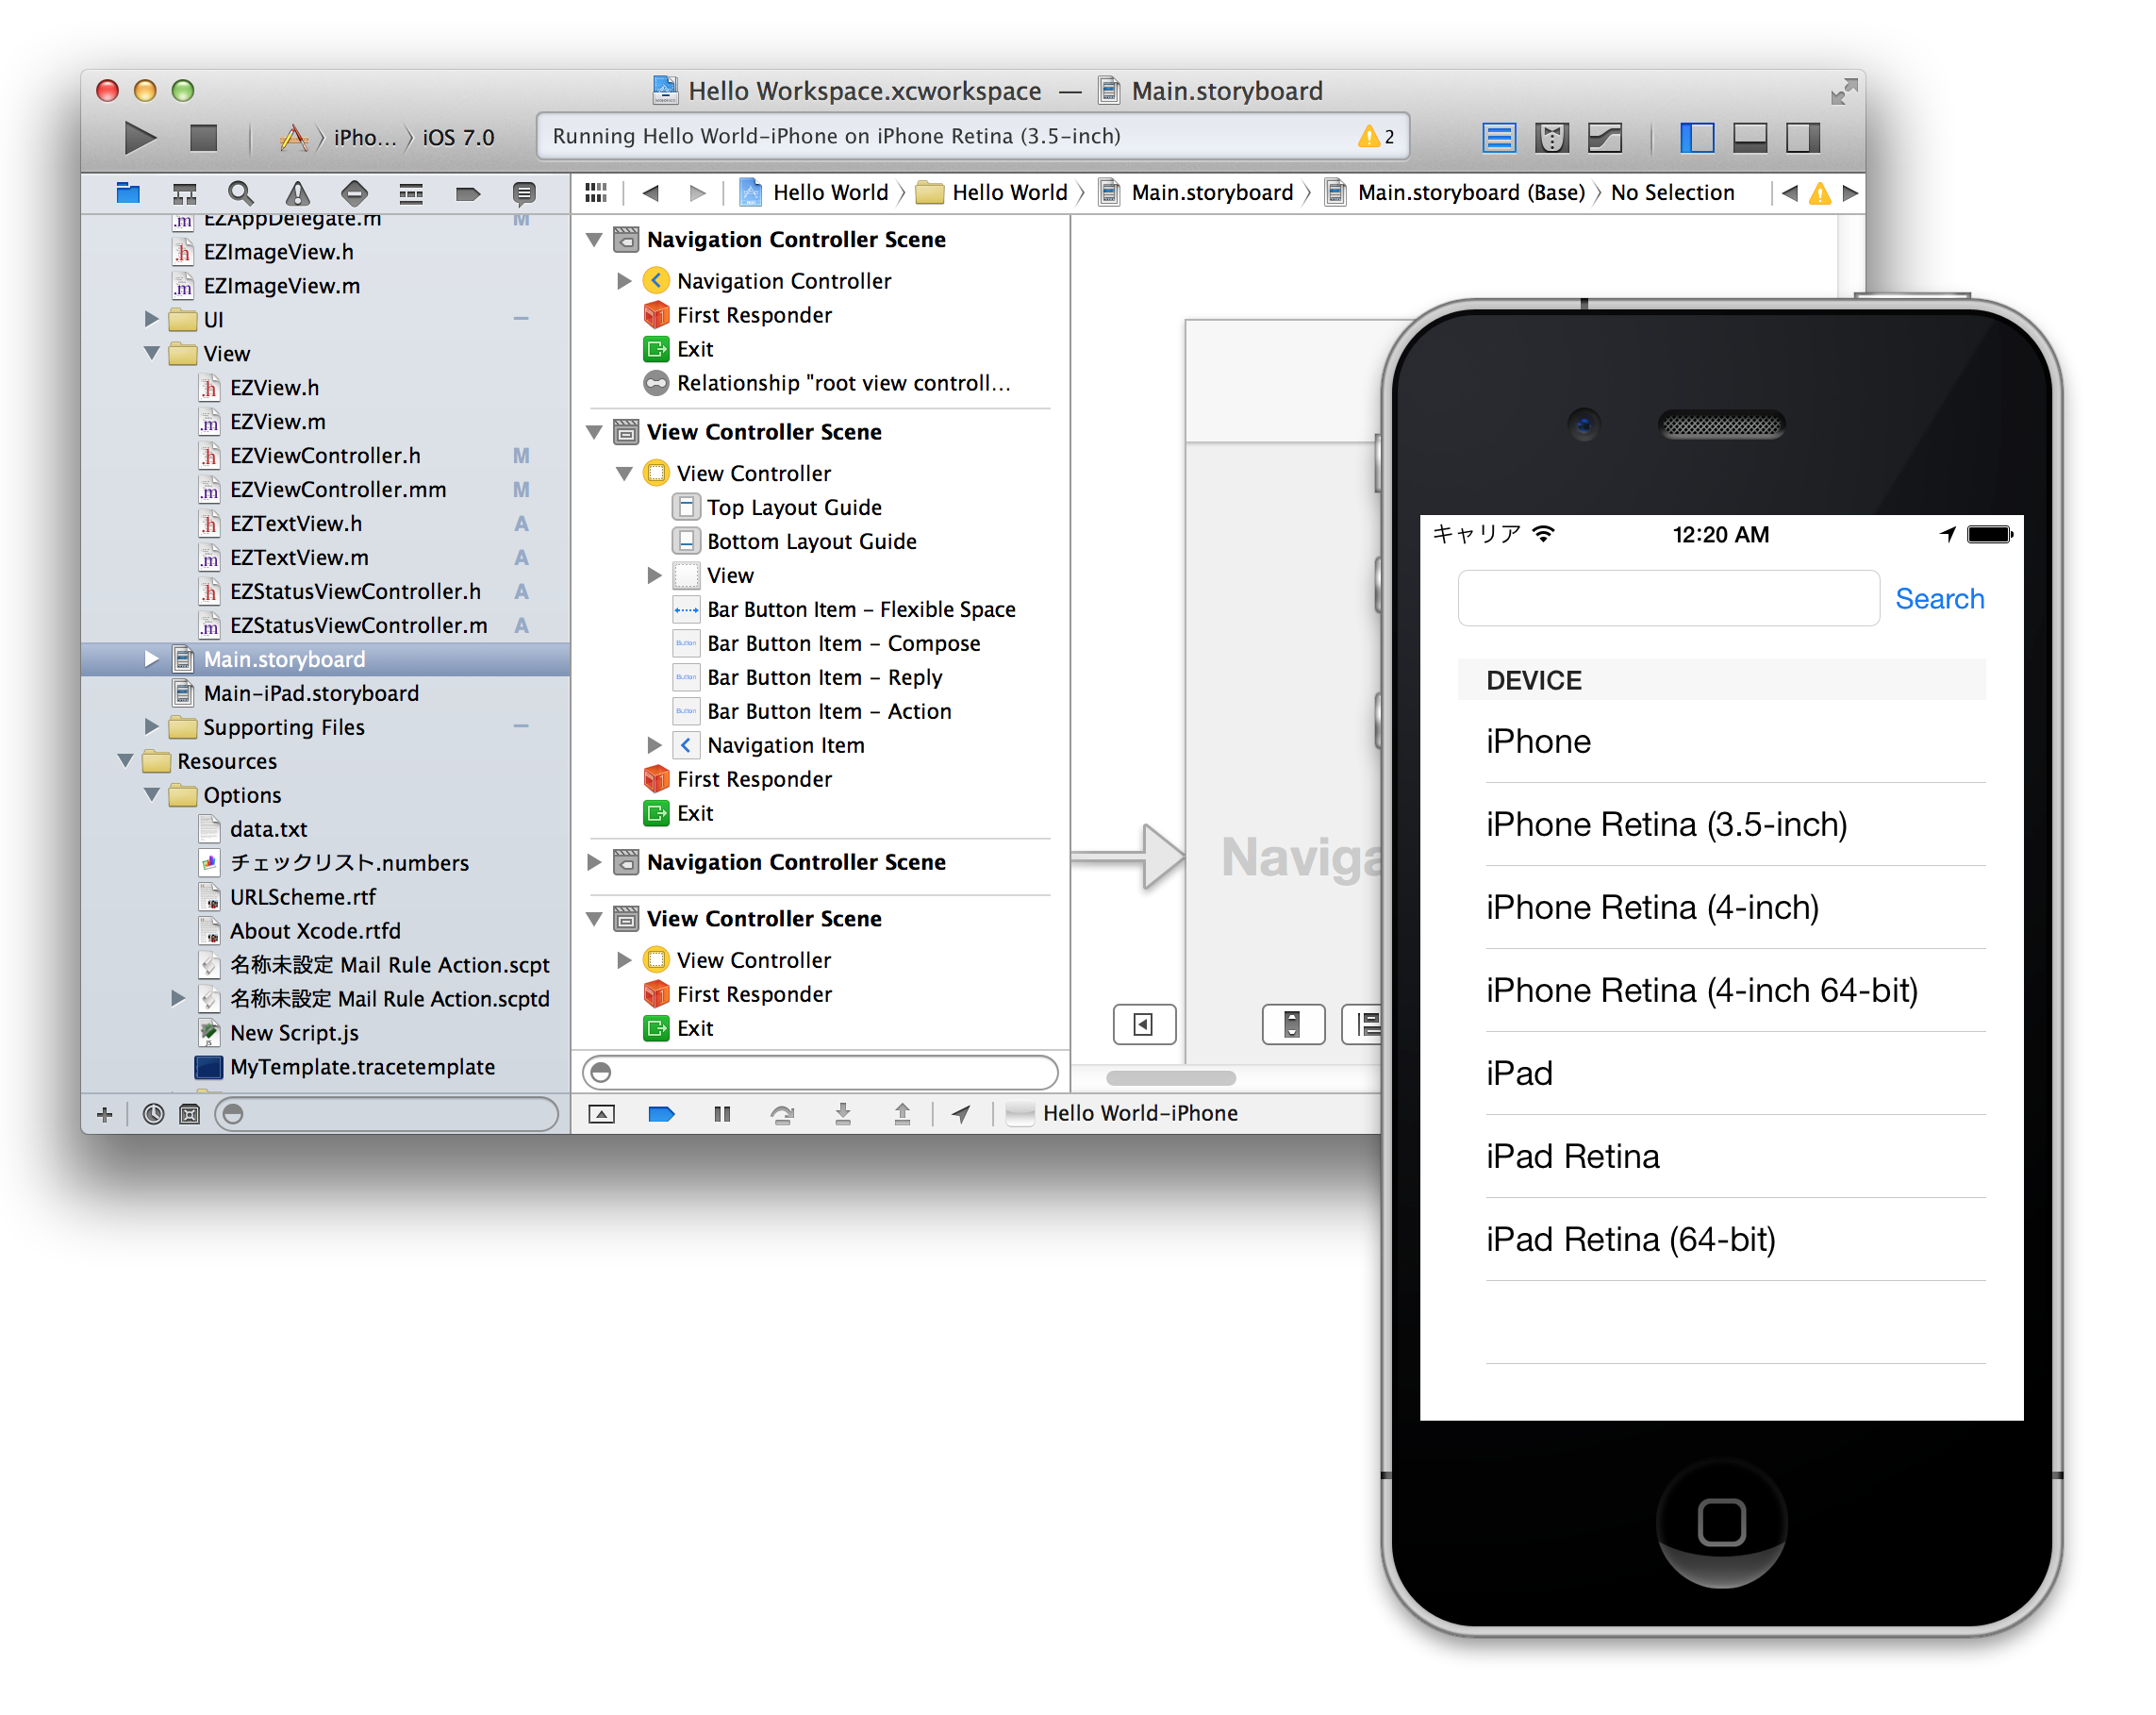Open the Symbol navigator icon
Screen dimensions: 2156x1715
pyautogui.click(x=185, y=193)
